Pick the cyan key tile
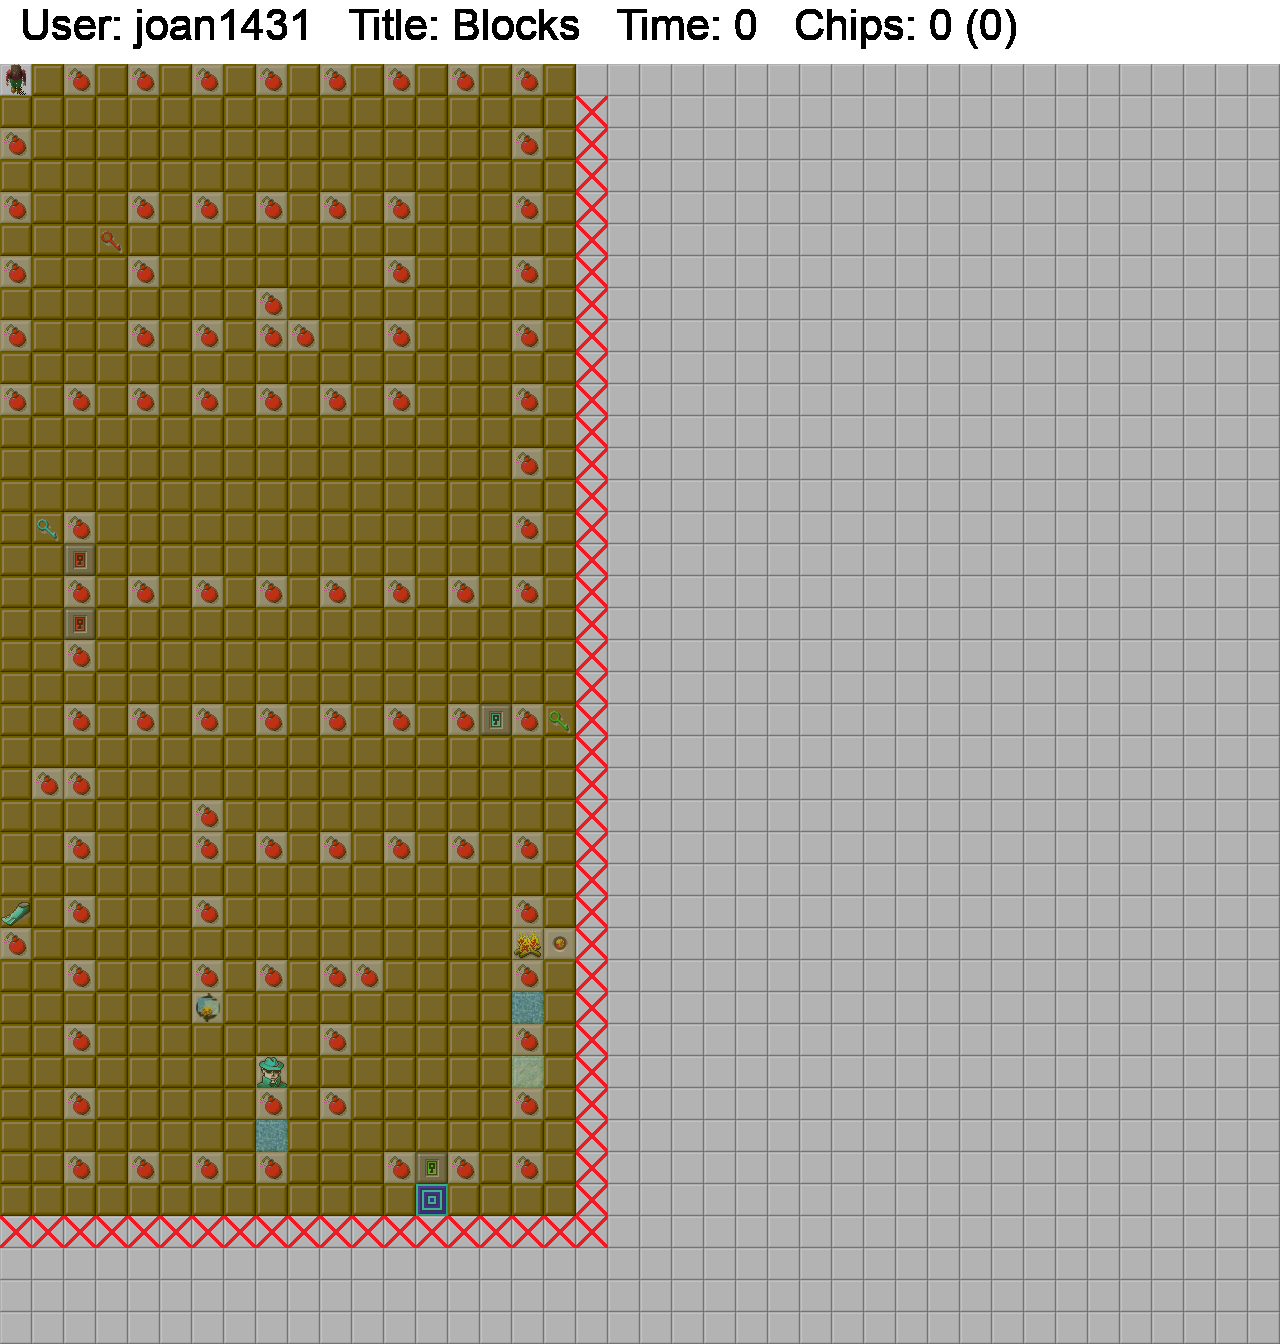Screen dimensions: 1280x1344 click(x=48, y=528)
